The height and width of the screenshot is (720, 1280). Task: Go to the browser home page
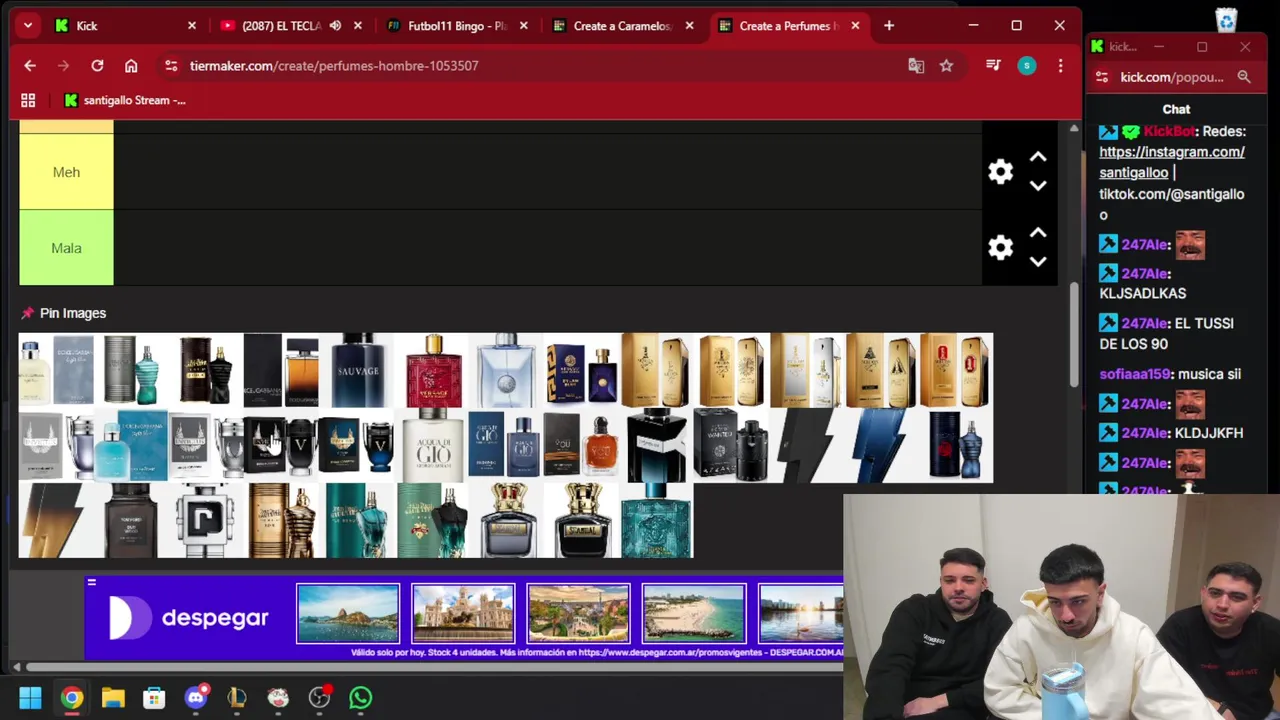[x=131, y=66]
